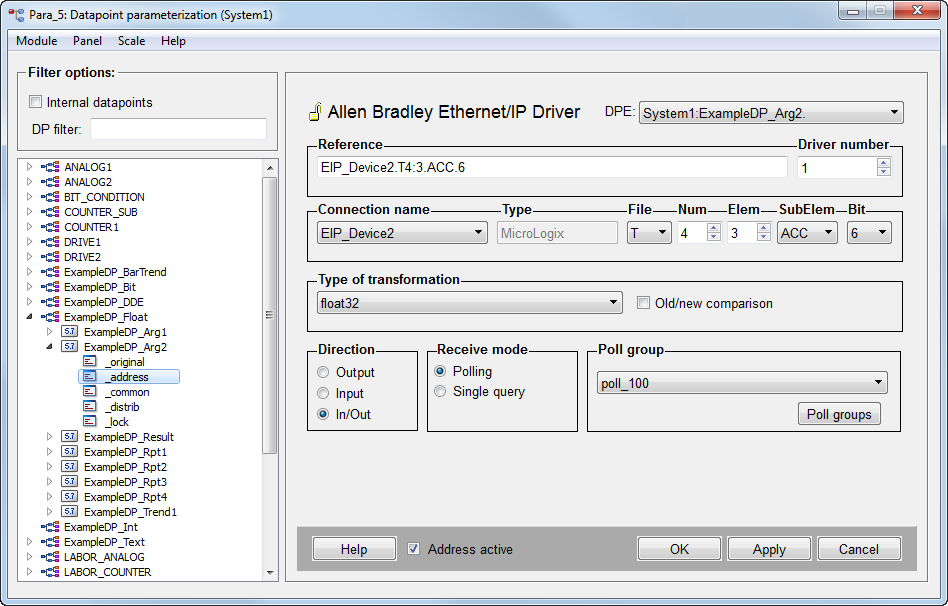Click the pointing-hand driver icon
This screenshot has width=948, height=606.
click(313, 112)
